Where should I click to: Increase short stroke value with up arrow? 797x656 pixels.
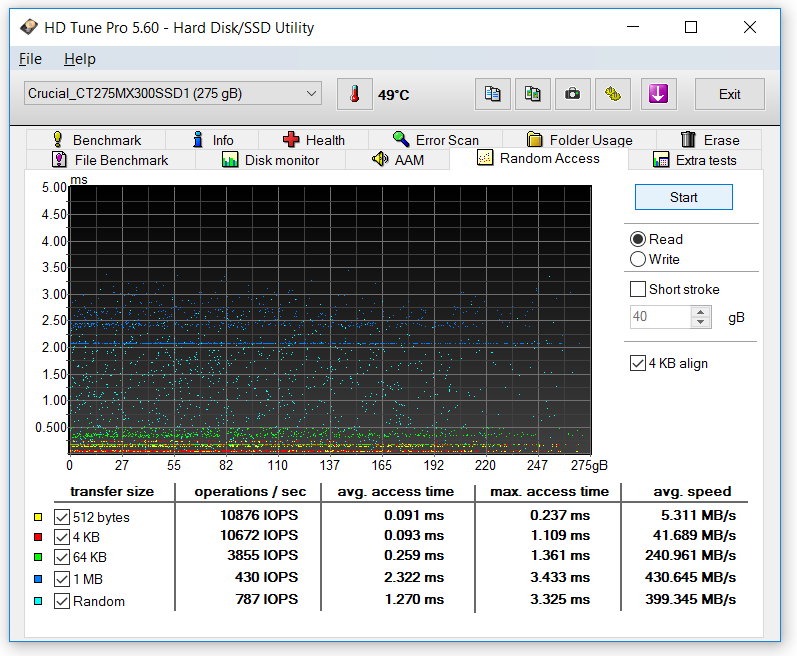[x=700, y=312]
